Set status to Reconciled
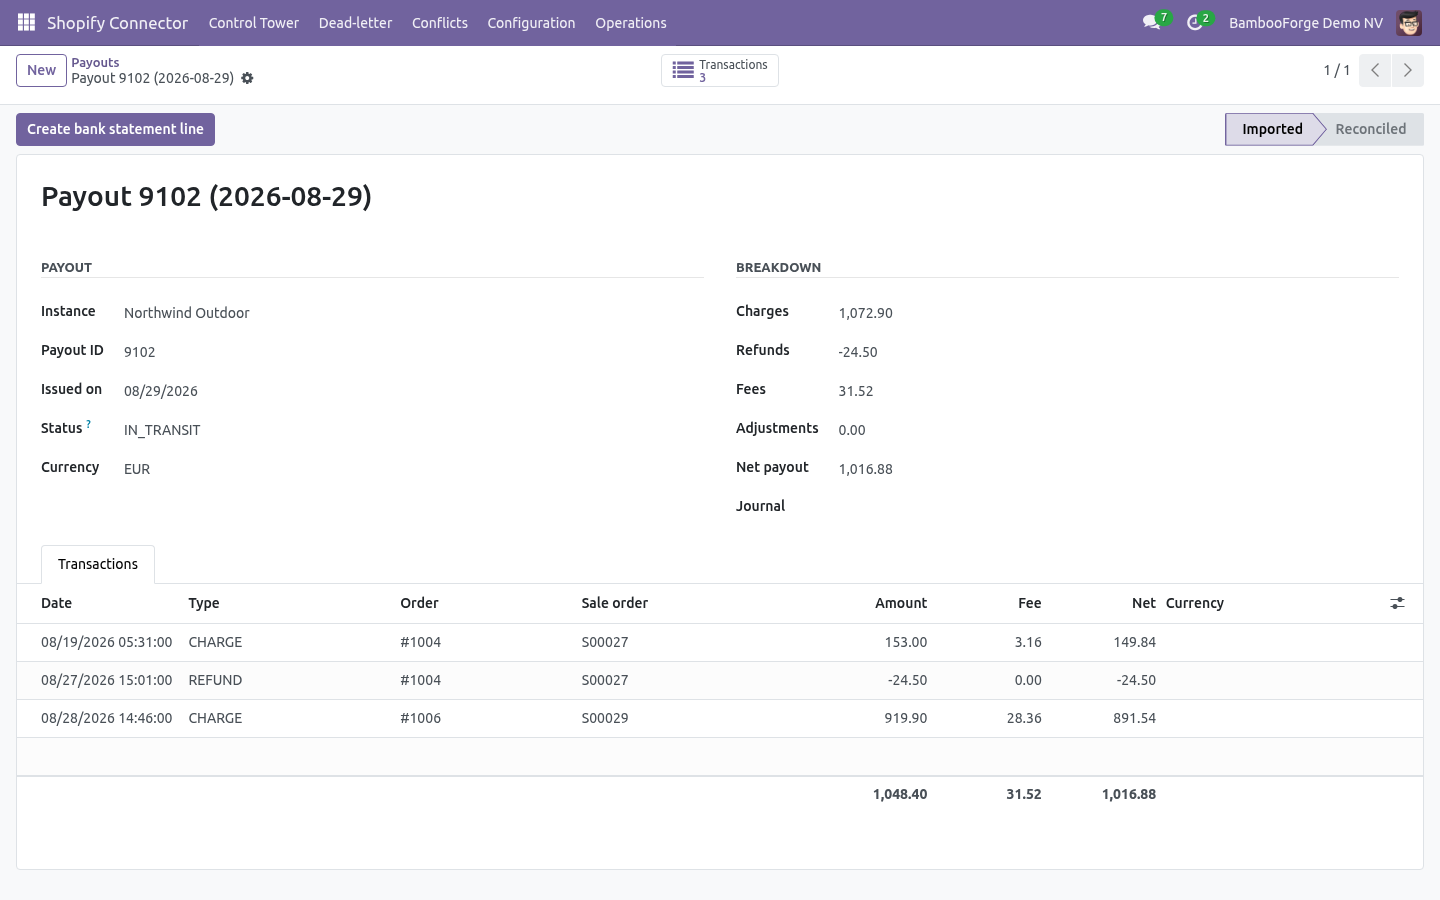The image size is (1440, 900). point(1370,129)
